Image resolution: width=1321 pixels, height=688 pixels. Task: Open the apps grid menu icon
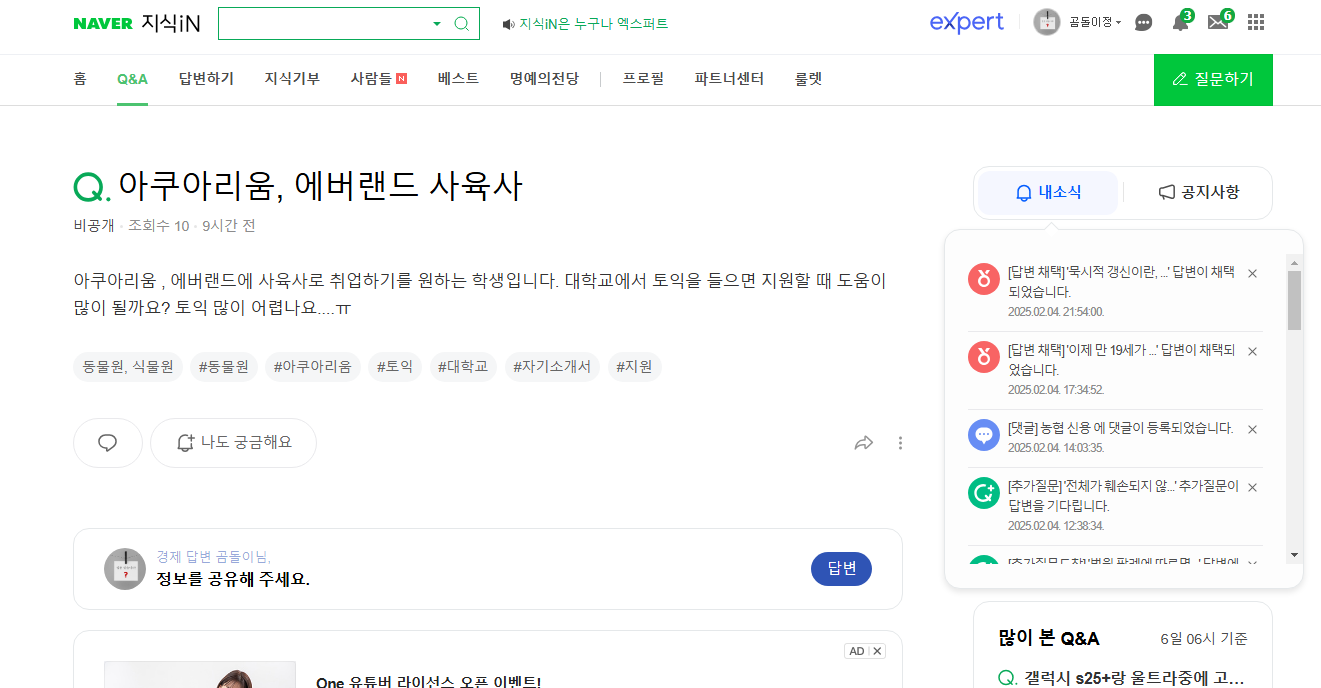click(x=1256, y=22)
